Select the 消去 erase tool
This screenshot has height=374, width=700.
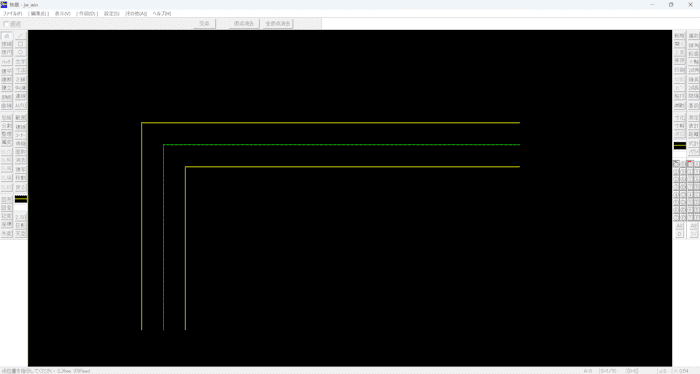[x=21, y=160]
